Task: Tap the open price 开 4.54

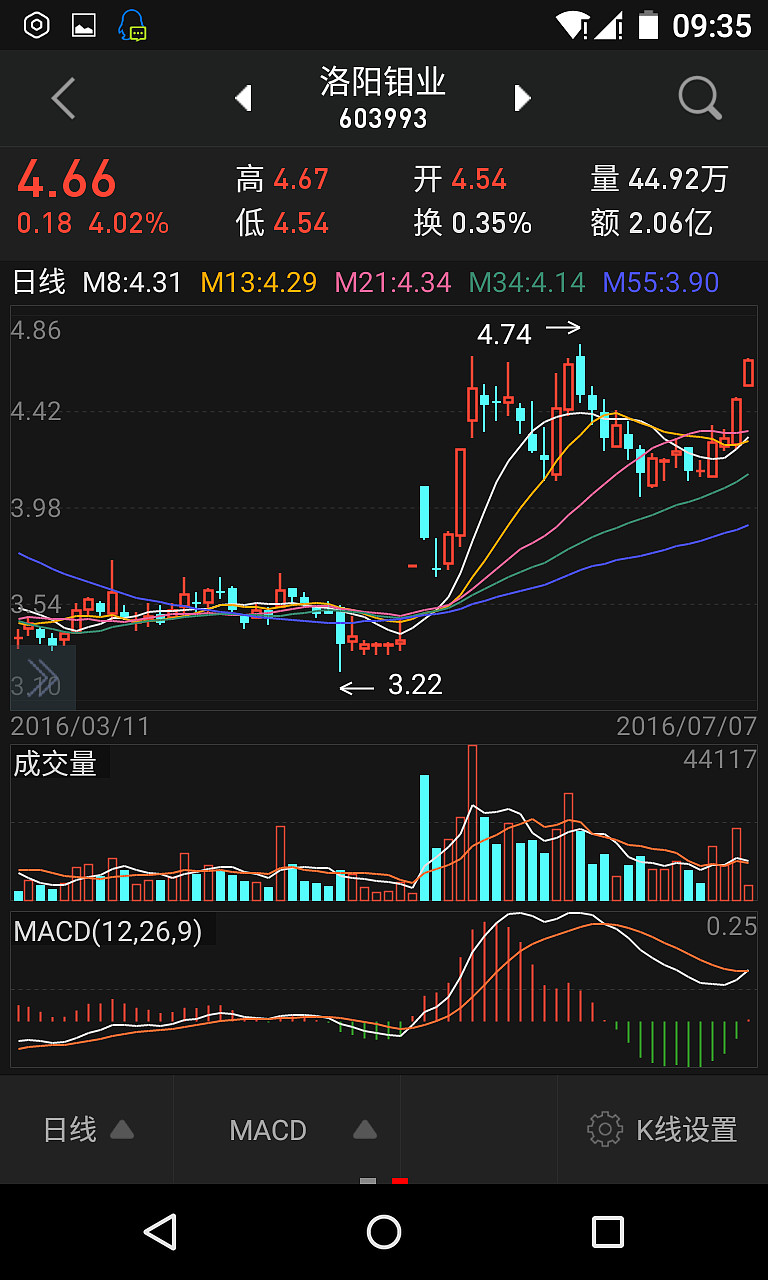Action: (460, 180)
